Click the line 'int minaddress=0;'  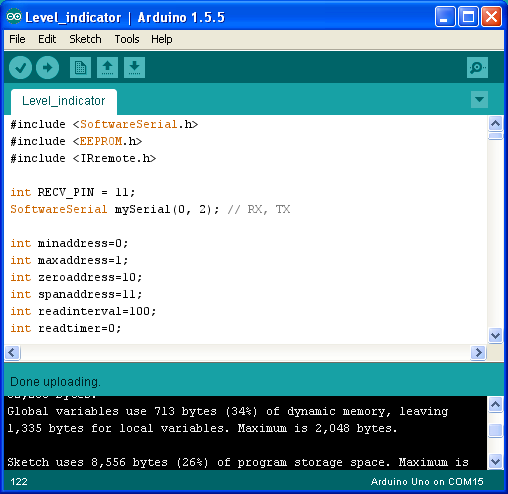pyautogui.click(x=69, y=243)
